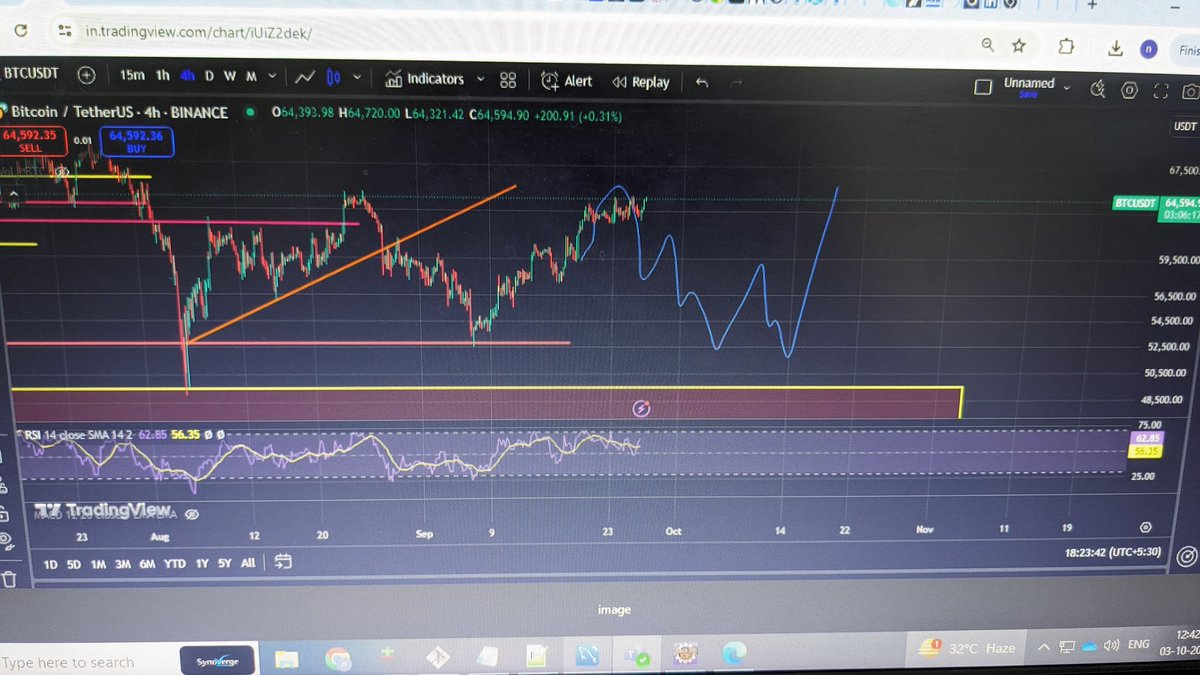Image resolution: width=1200 pixels, height=675 pixels.
Task: Open the quick search icon in toolbar
Action: tap(1097, 90)
